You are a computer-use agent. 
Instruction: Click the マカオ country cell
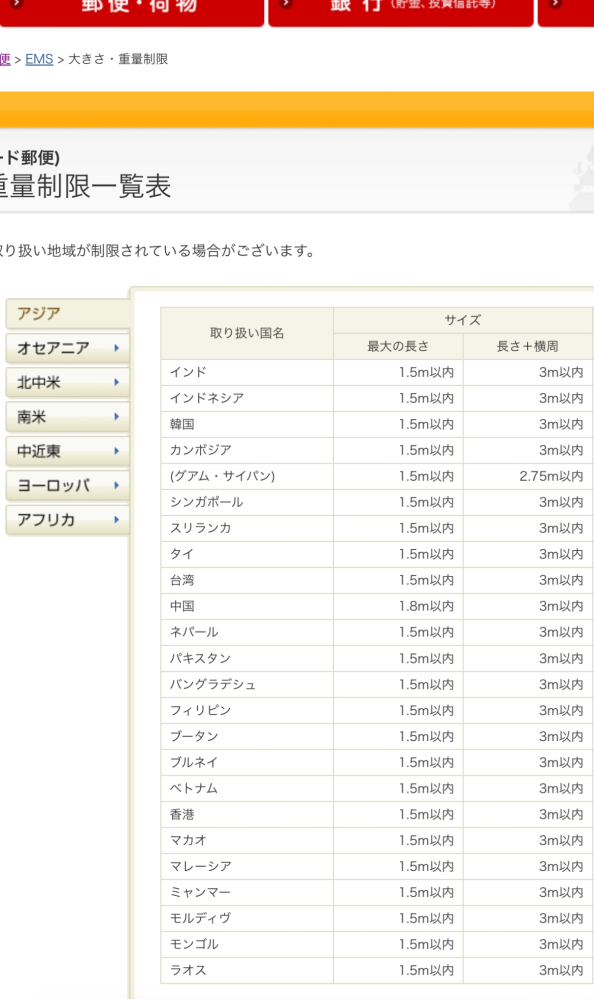247,841
